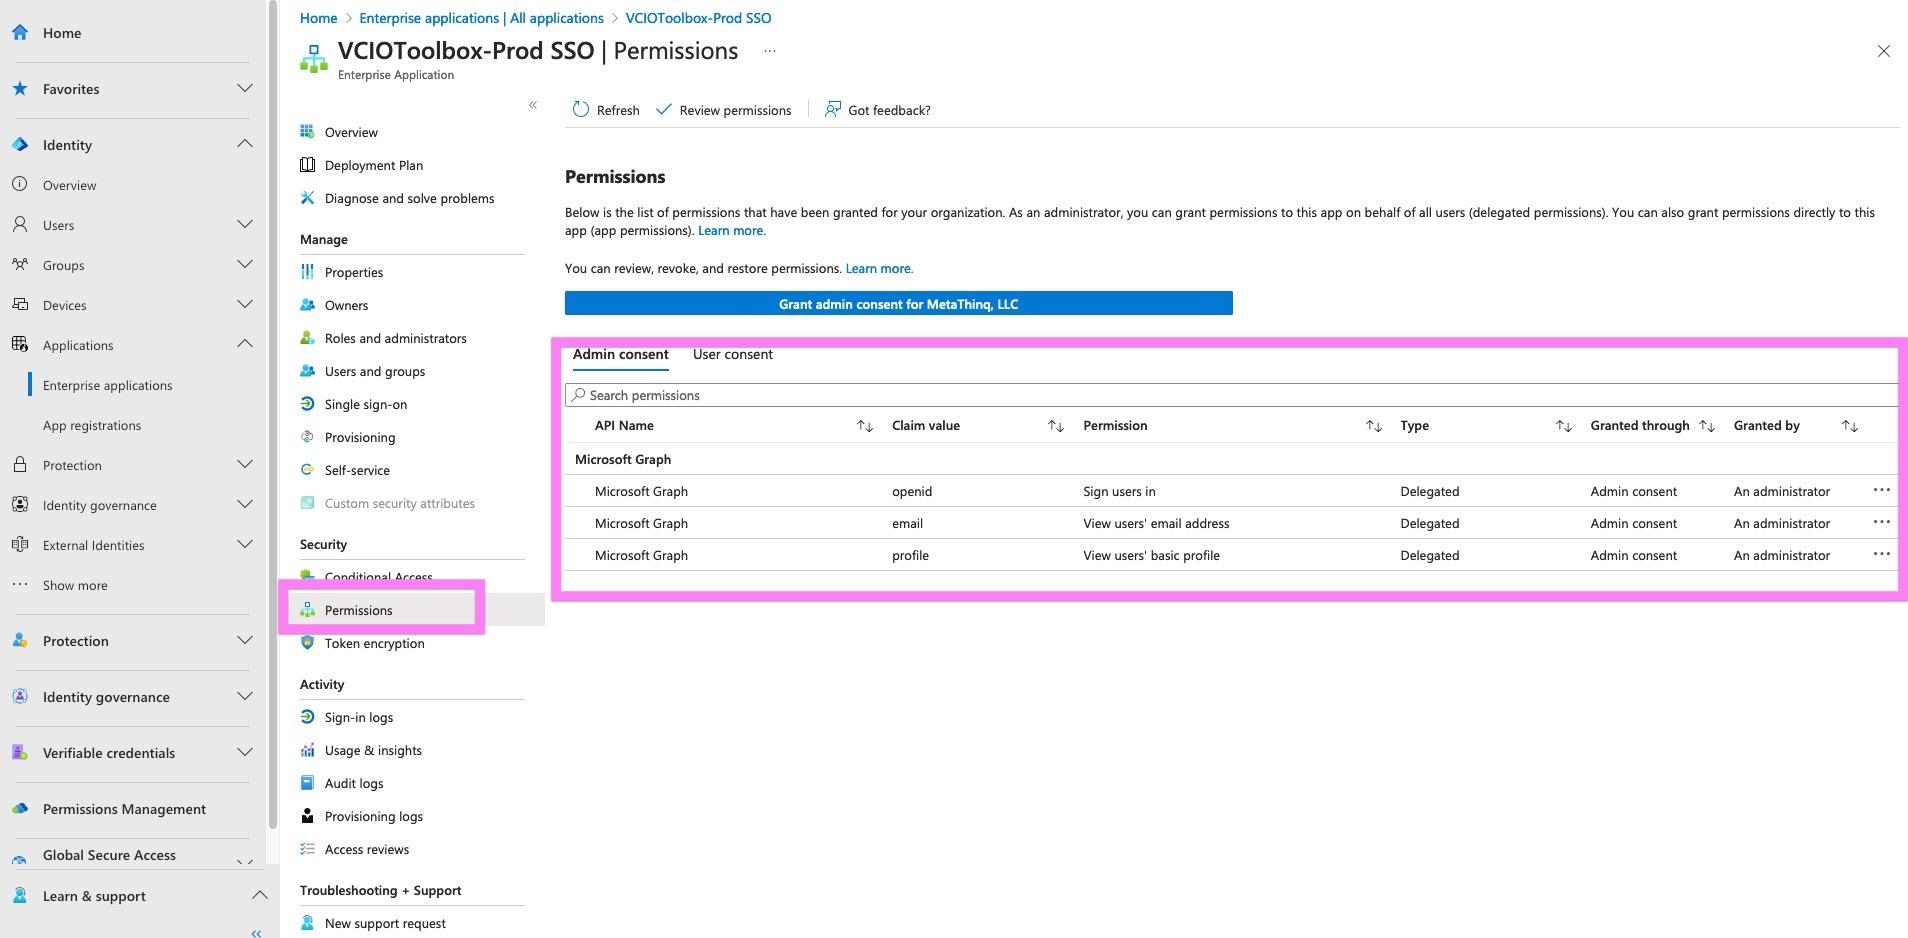Click the Provisioning logs person icon

click(x=308, y=816)
